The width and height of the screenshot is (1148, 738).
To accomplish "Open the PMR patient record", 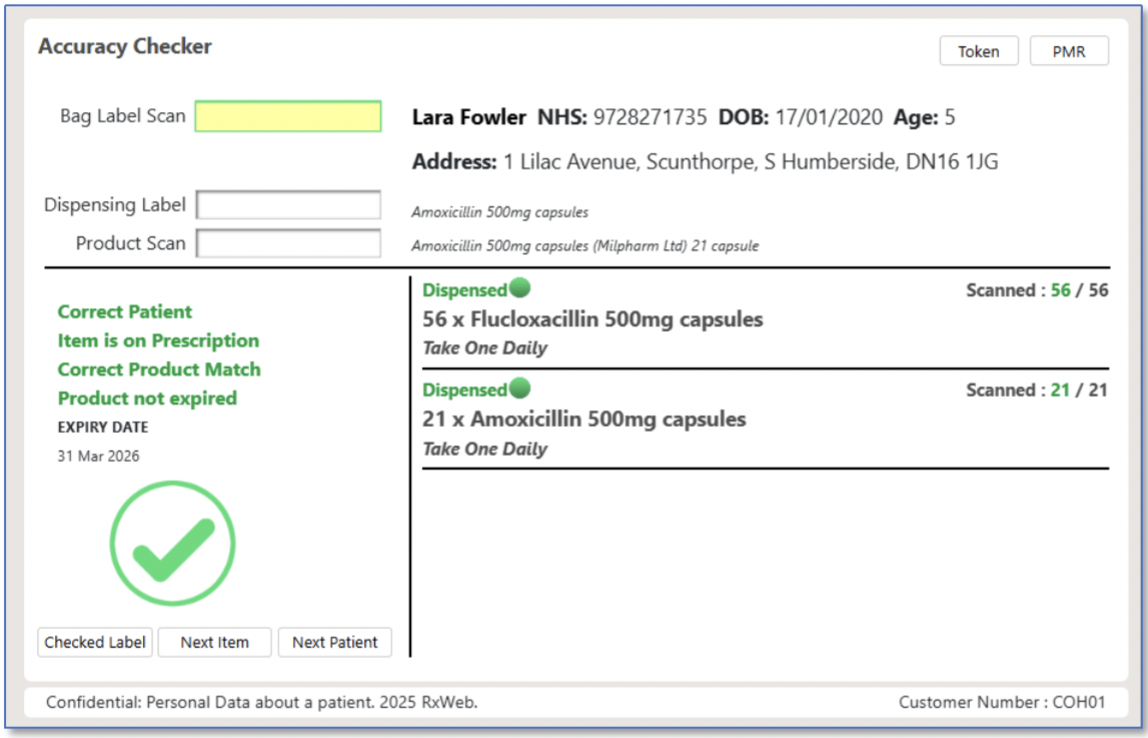I will point(1068,51).
